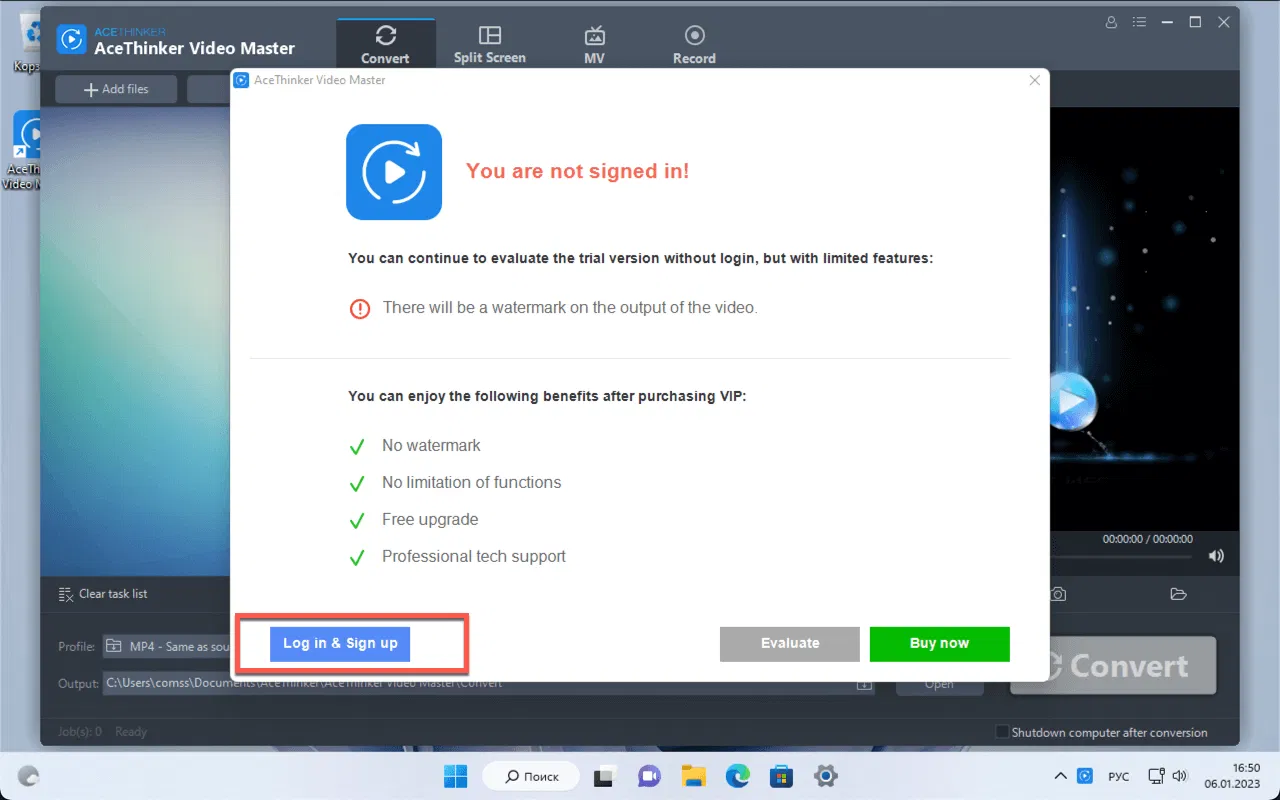Open the widgets icon on the taskbar
Viewport: 1280px width, 800px height.
(x=29, y=776)
